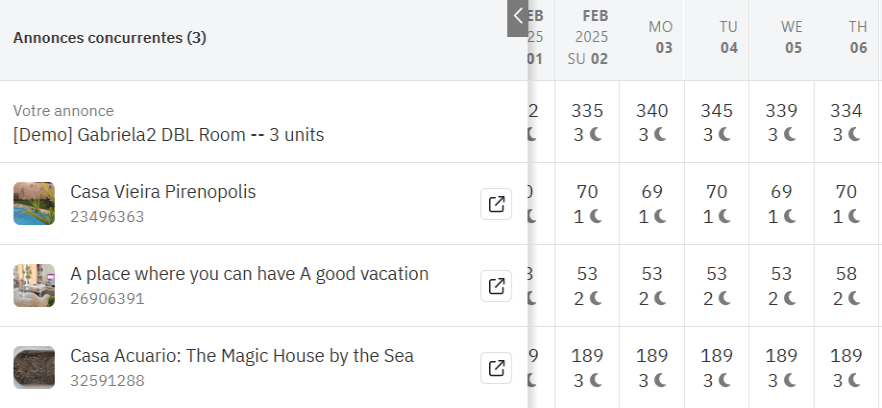Image resolution: width=882 pixels, height=408 pixels.
Task: Open Casa Acuario external link icon
Action: click(496, 368)
